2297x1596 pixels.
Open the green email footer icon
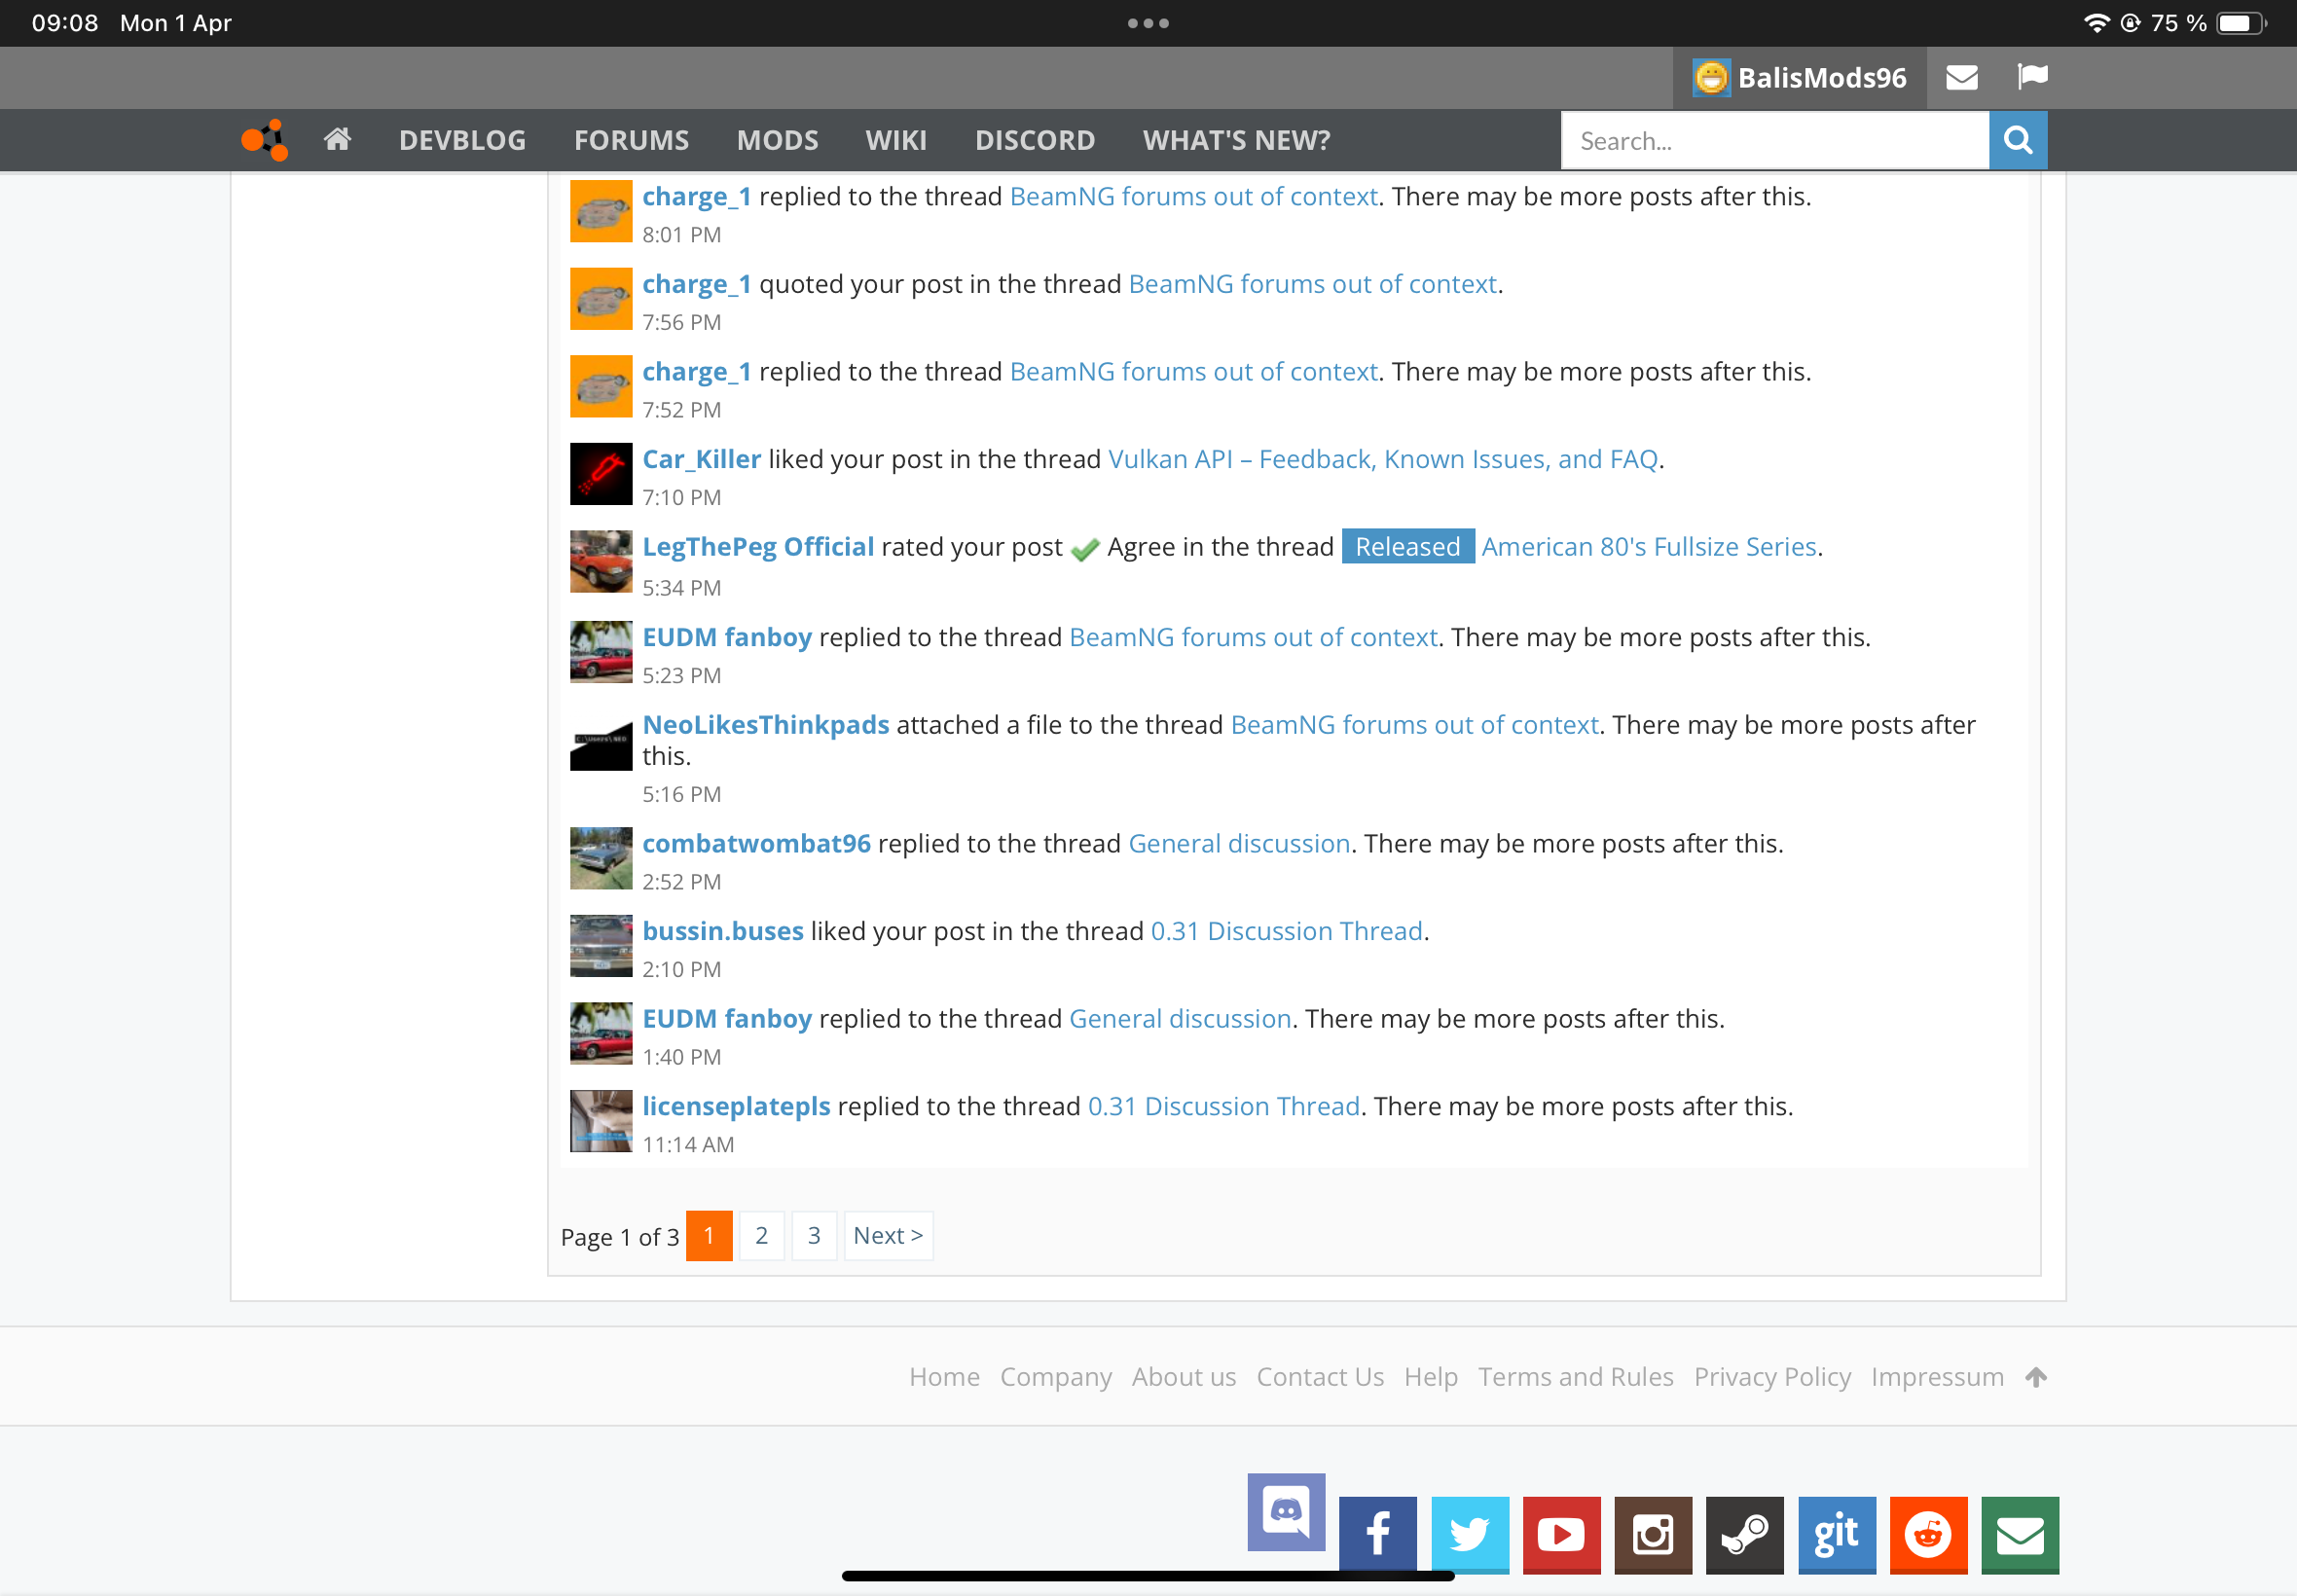pyautogui.click(x=2020, y=1535)
